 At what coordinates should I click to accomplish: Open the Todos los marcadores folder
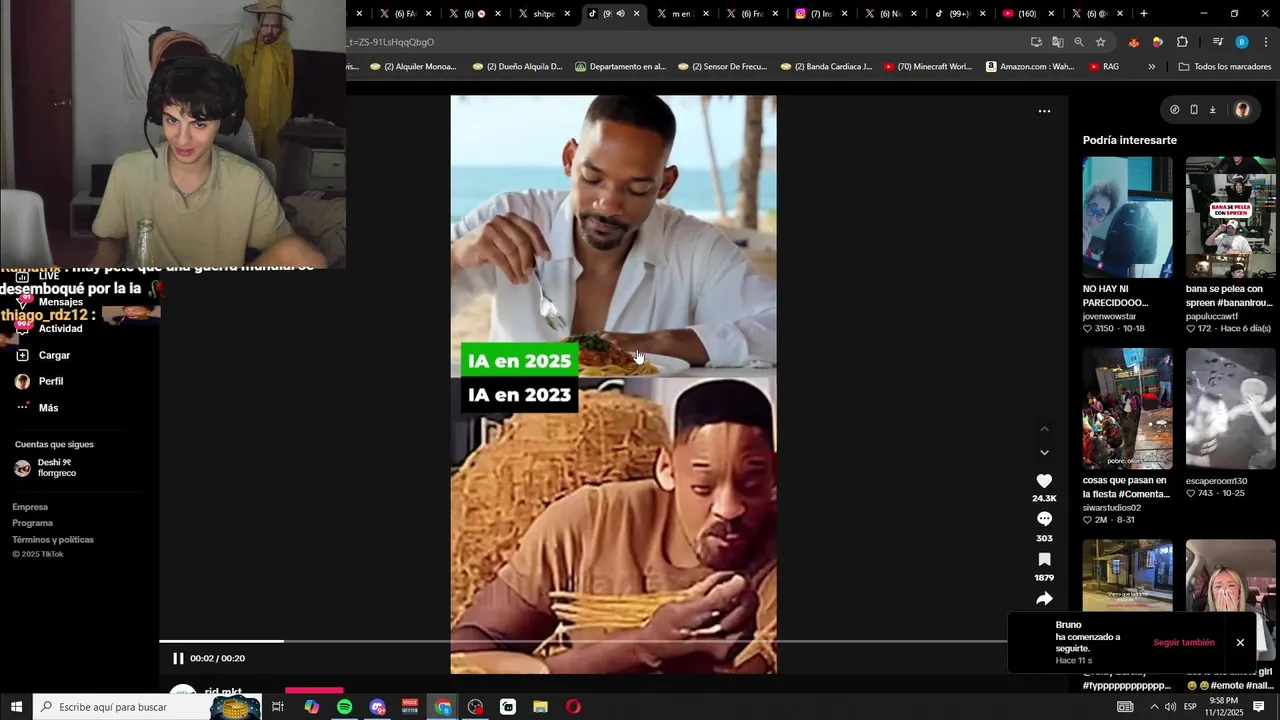[1225, 67]
